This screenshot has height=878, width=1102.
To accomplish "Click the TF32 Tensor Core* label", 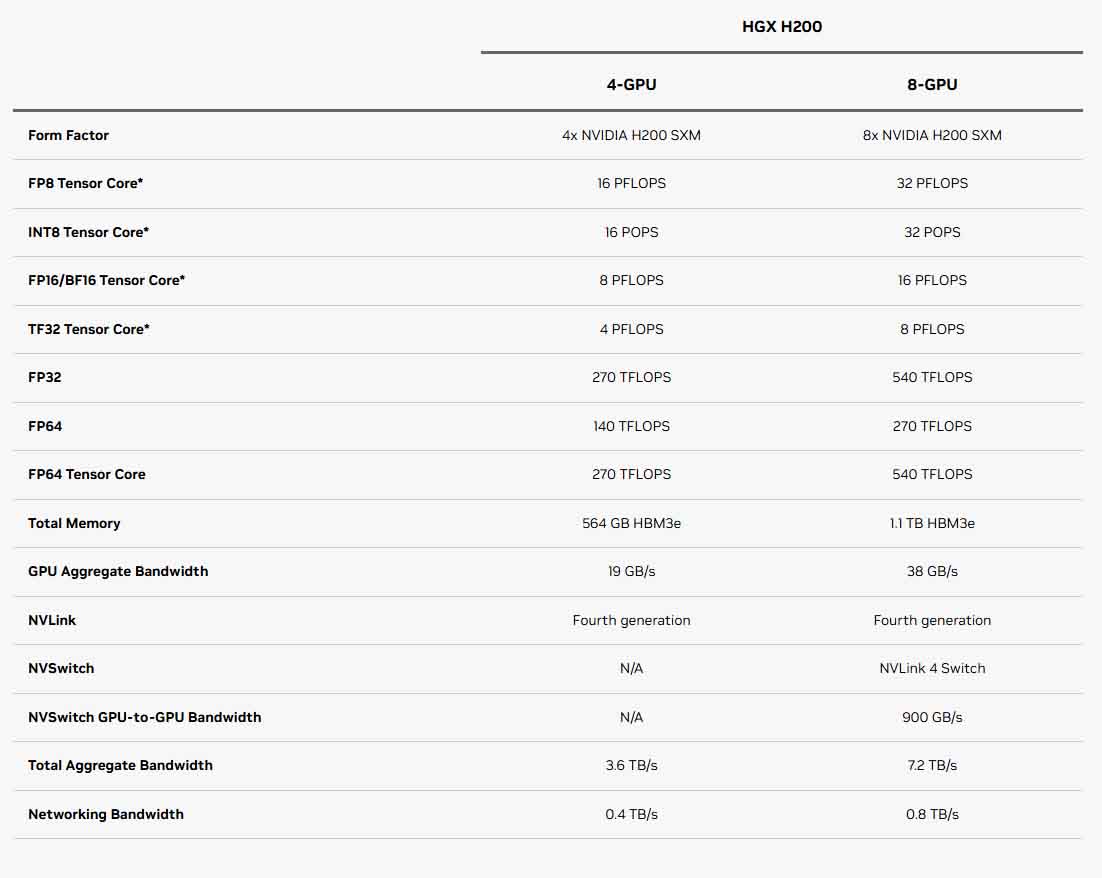I will (89, 329).
